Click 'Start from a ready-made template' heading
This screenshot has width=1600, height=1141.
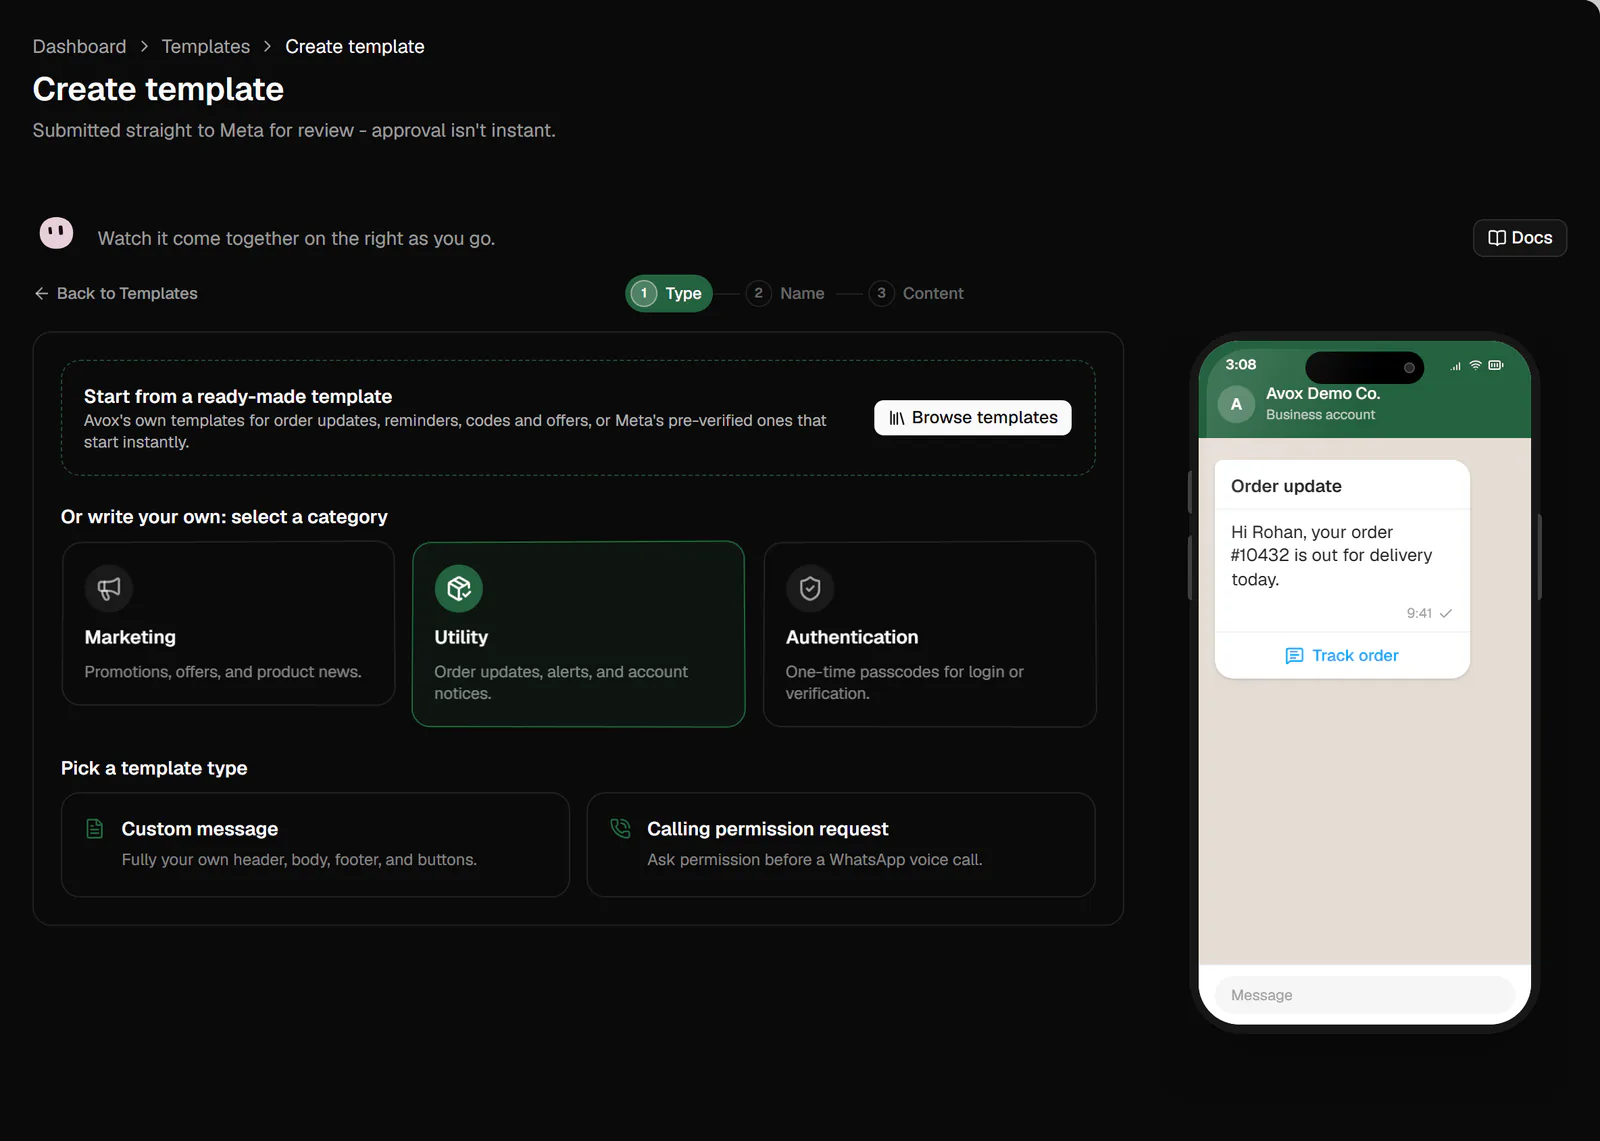pos(238,397)
